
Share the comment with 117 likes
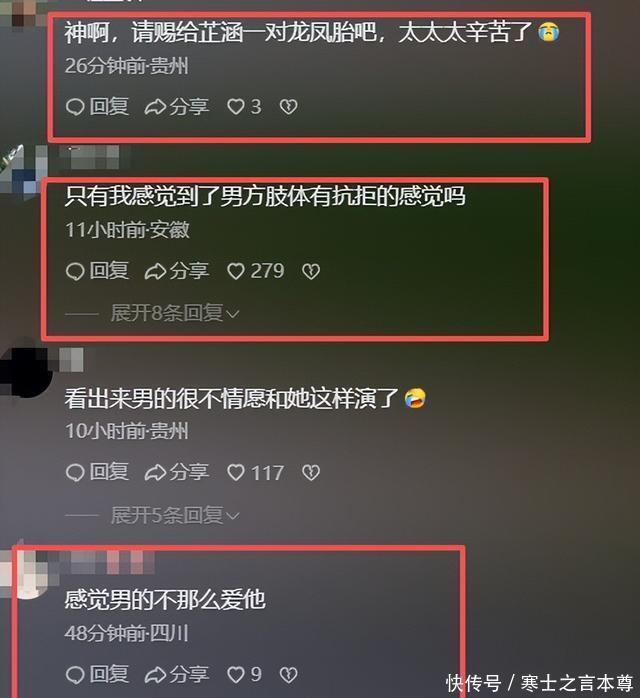(x=177, y=472)
